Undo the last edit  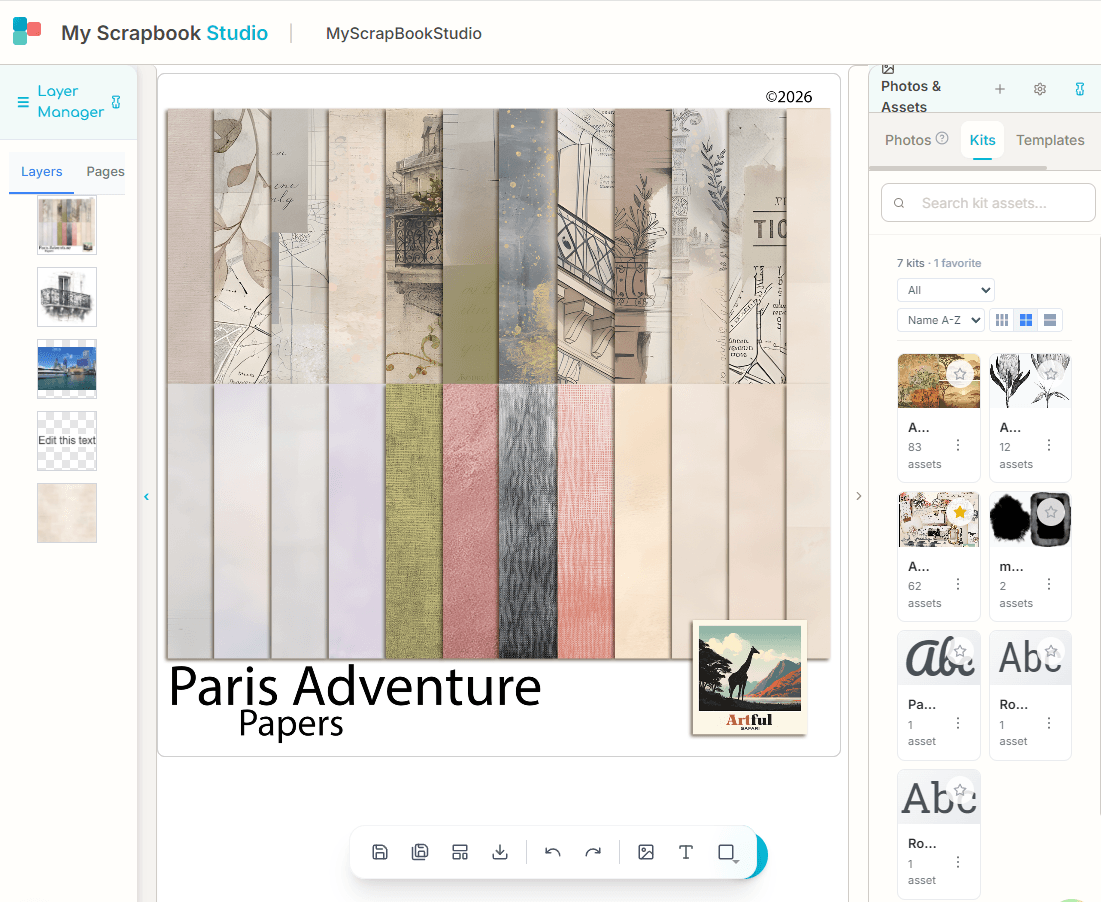(552, 852)
